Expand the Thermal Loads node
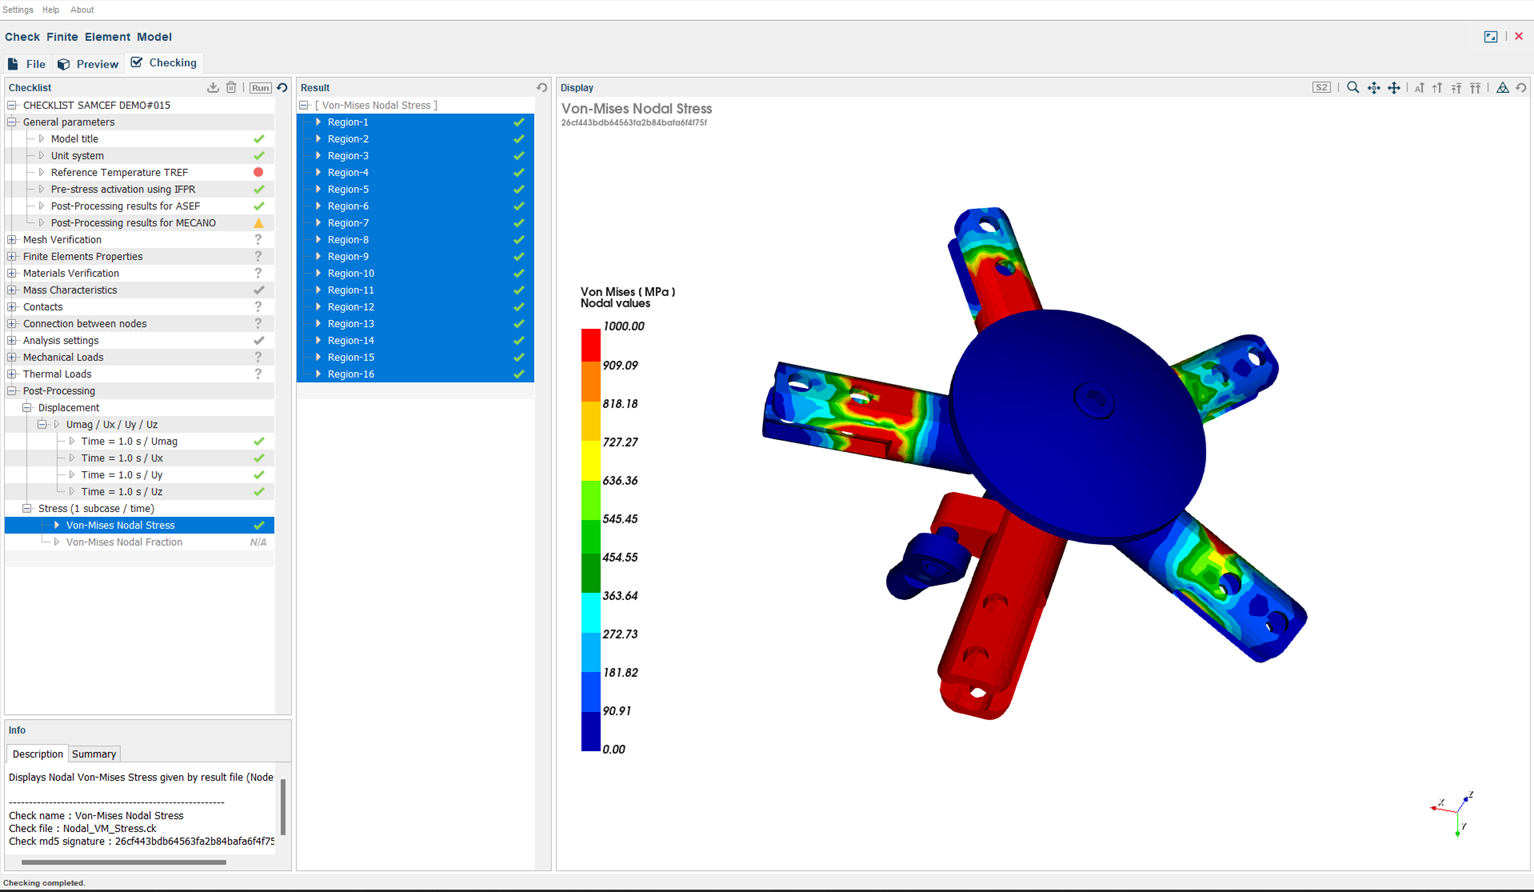 point(12,374)
